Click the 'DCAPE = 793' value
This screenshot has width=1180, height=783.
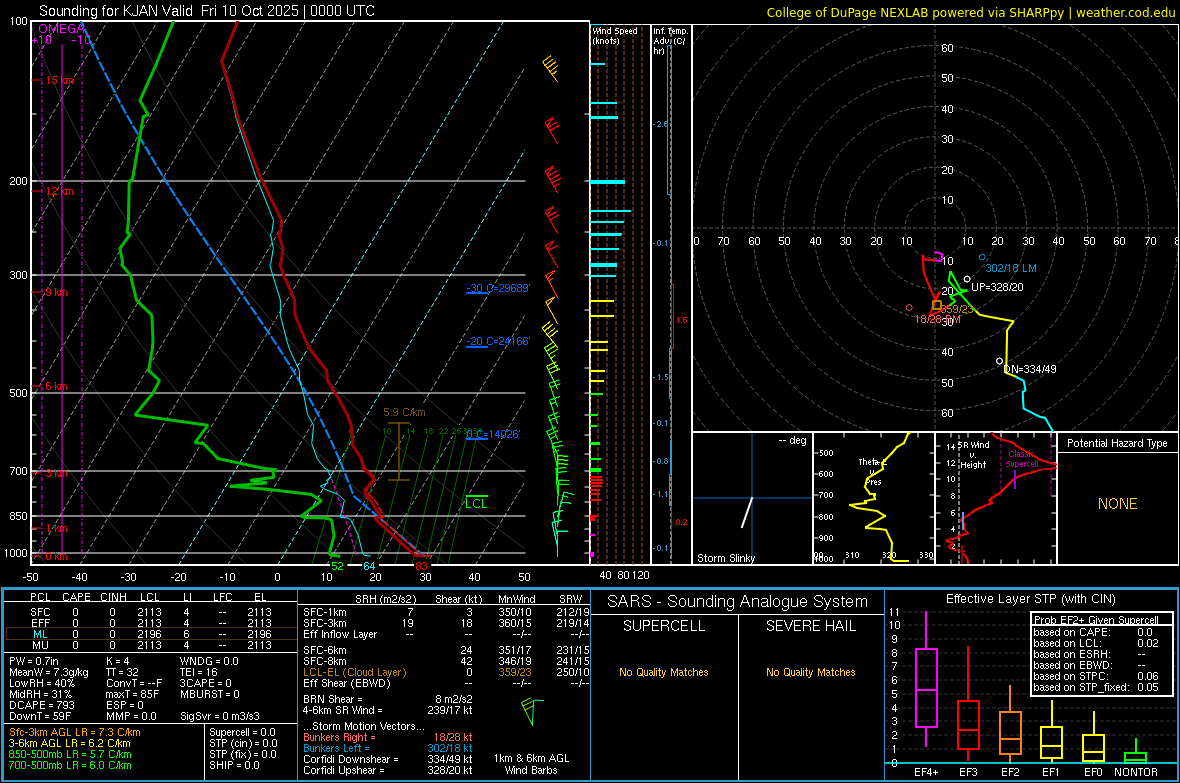click(41, 705)
